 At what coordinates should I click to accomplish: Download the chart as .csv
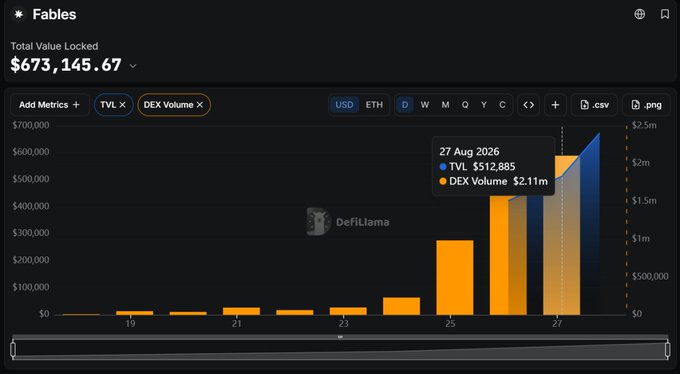pos(594,105)
